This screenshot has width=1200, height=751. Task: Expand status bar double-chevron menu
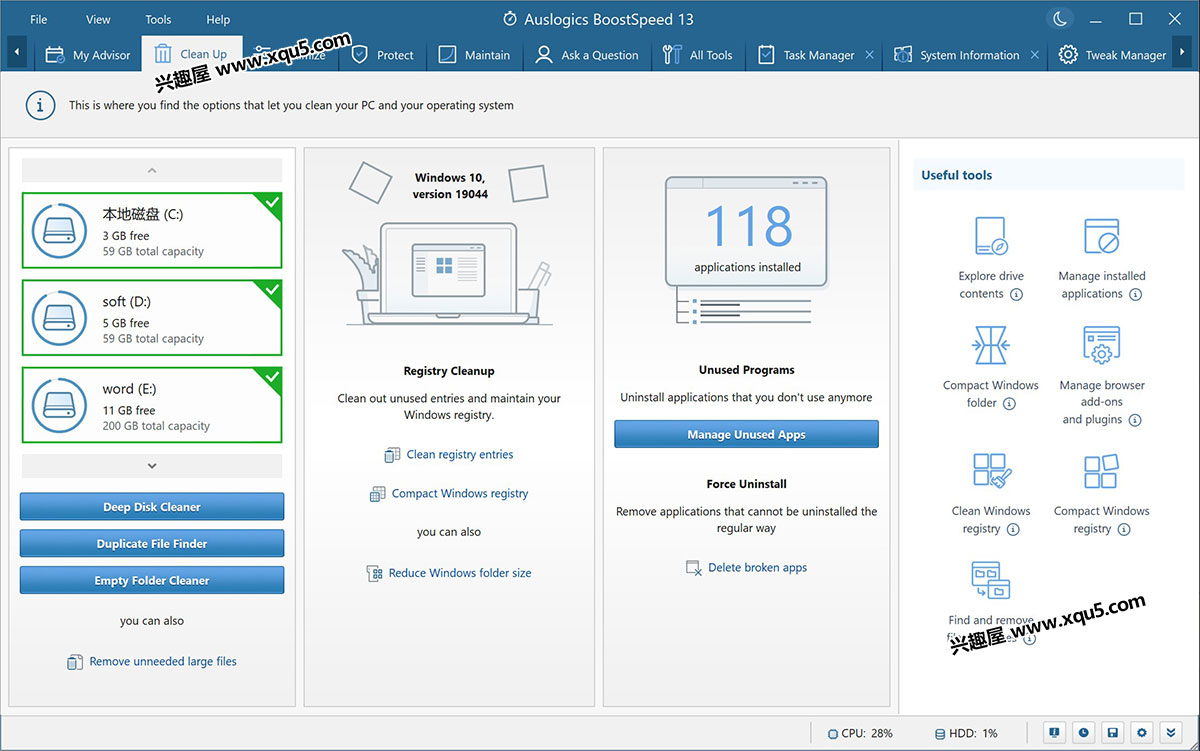click(1172, 733)
